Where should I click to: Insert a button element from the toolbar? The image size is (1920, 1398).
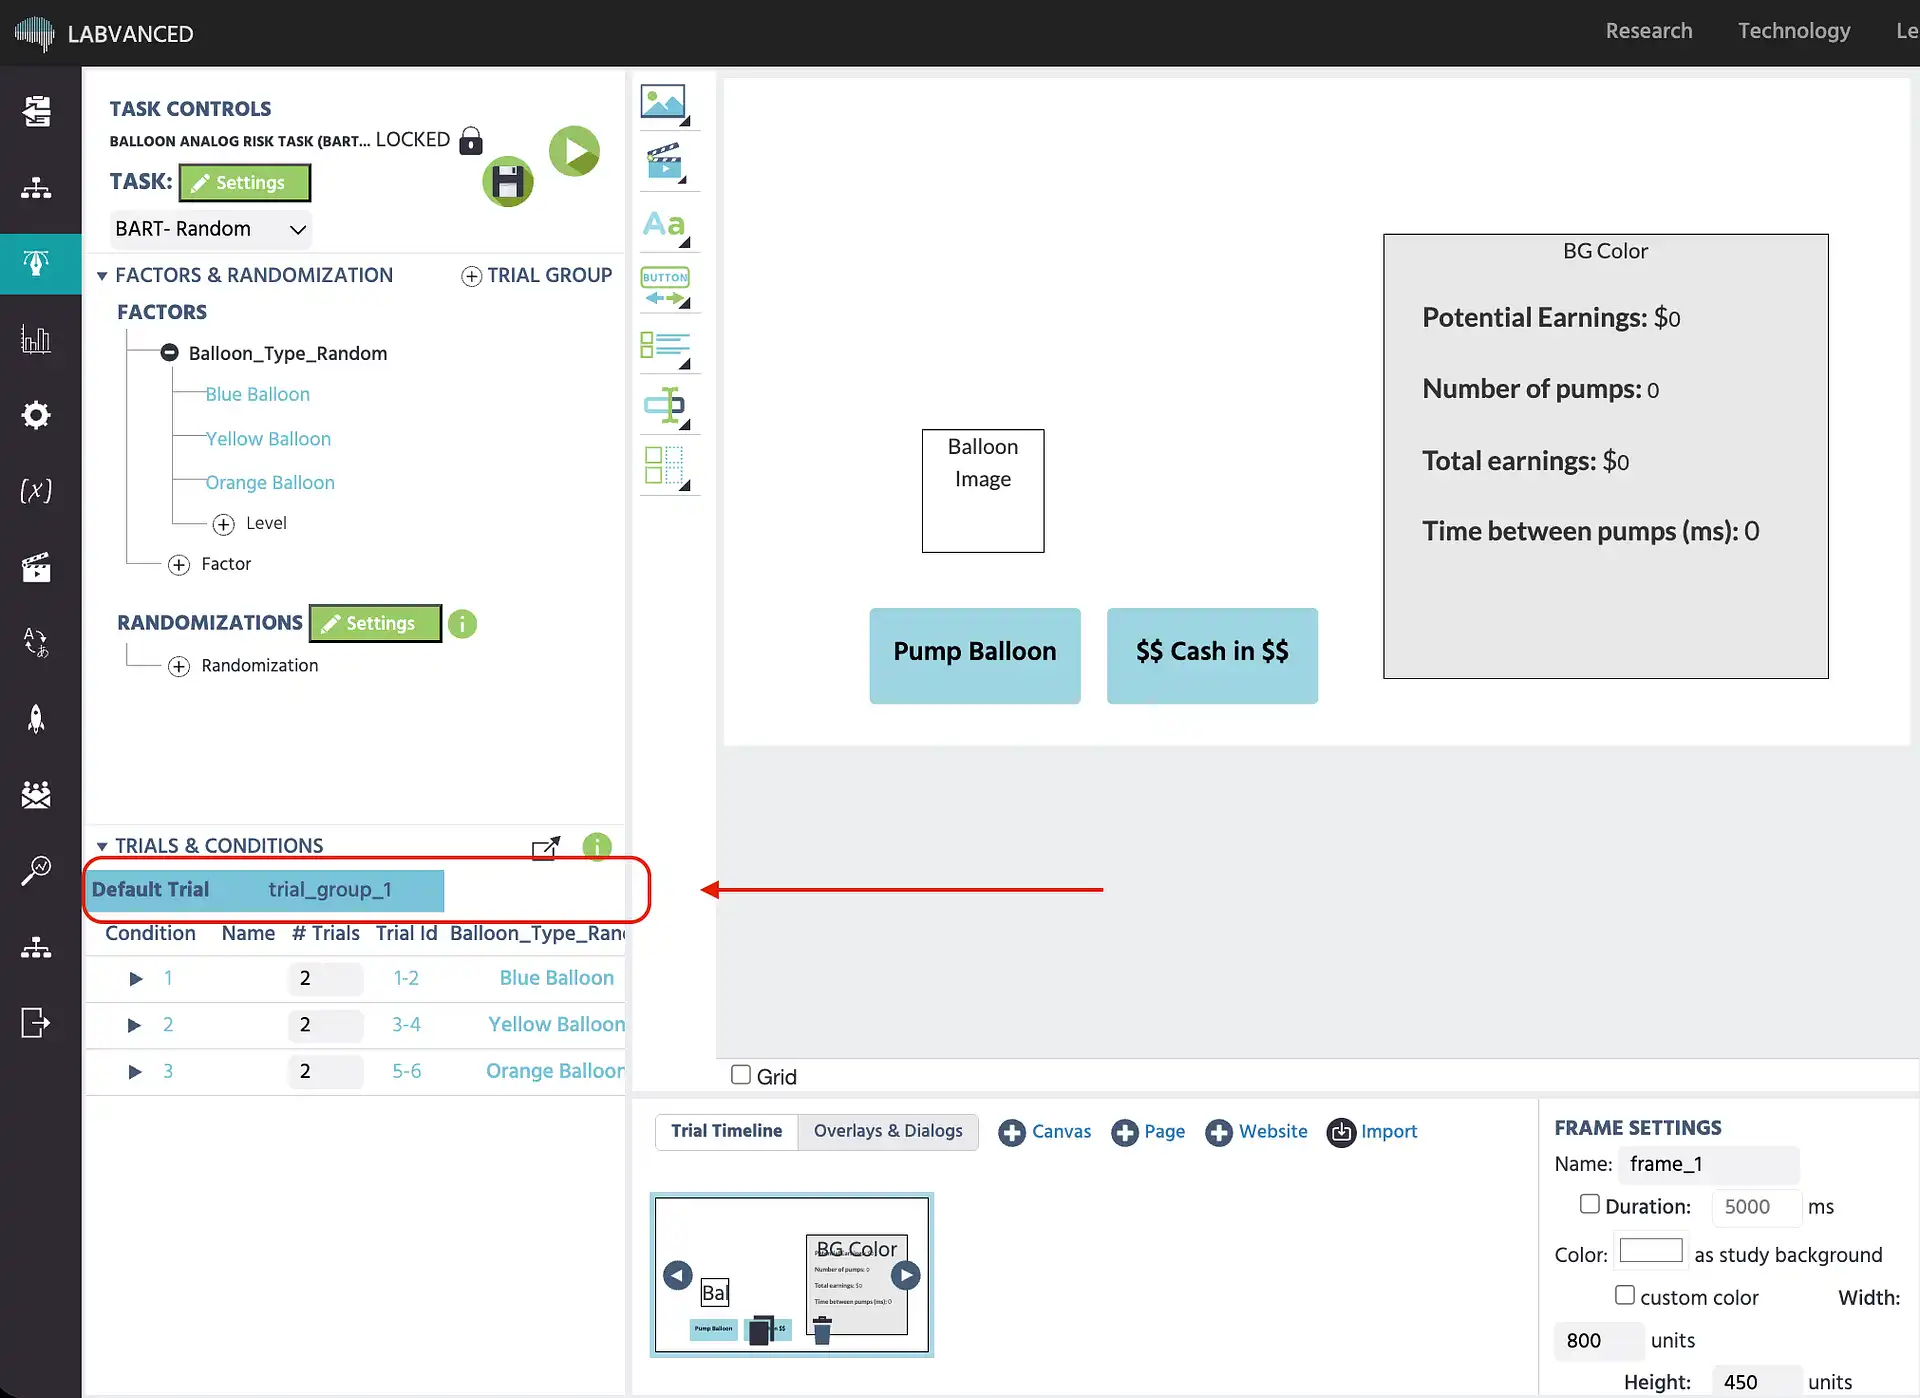point(665,287)
